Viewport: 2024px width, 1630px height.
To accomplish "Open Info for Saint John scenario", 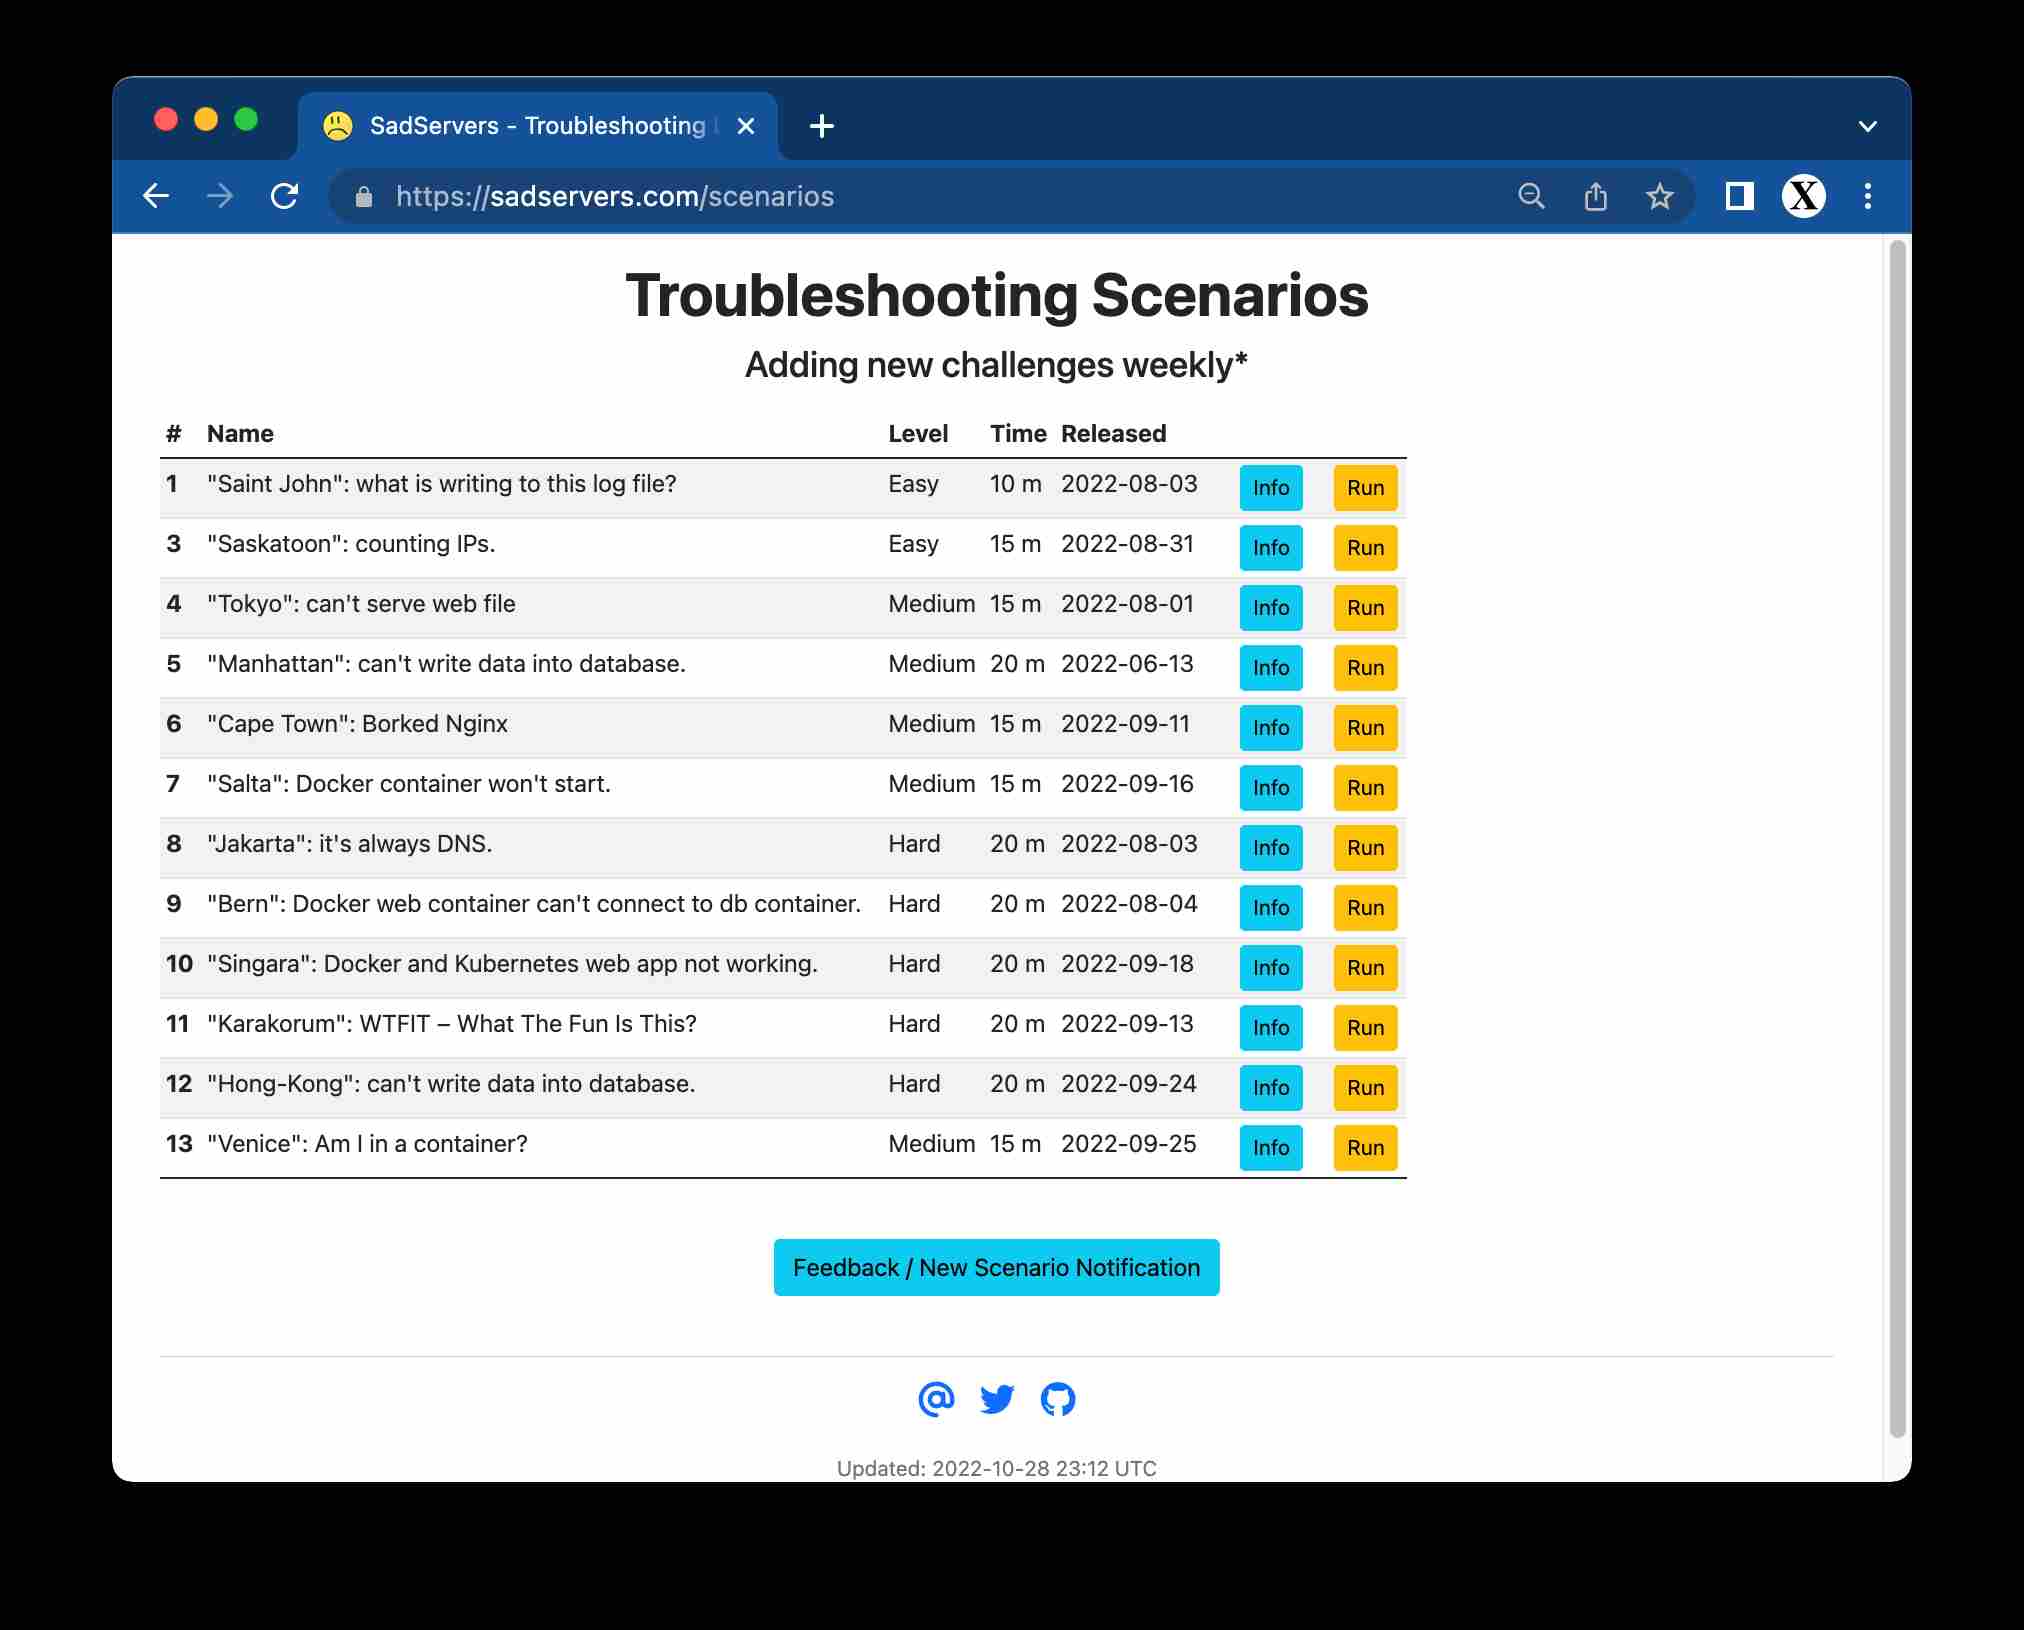I will (x=1271, y=488).
